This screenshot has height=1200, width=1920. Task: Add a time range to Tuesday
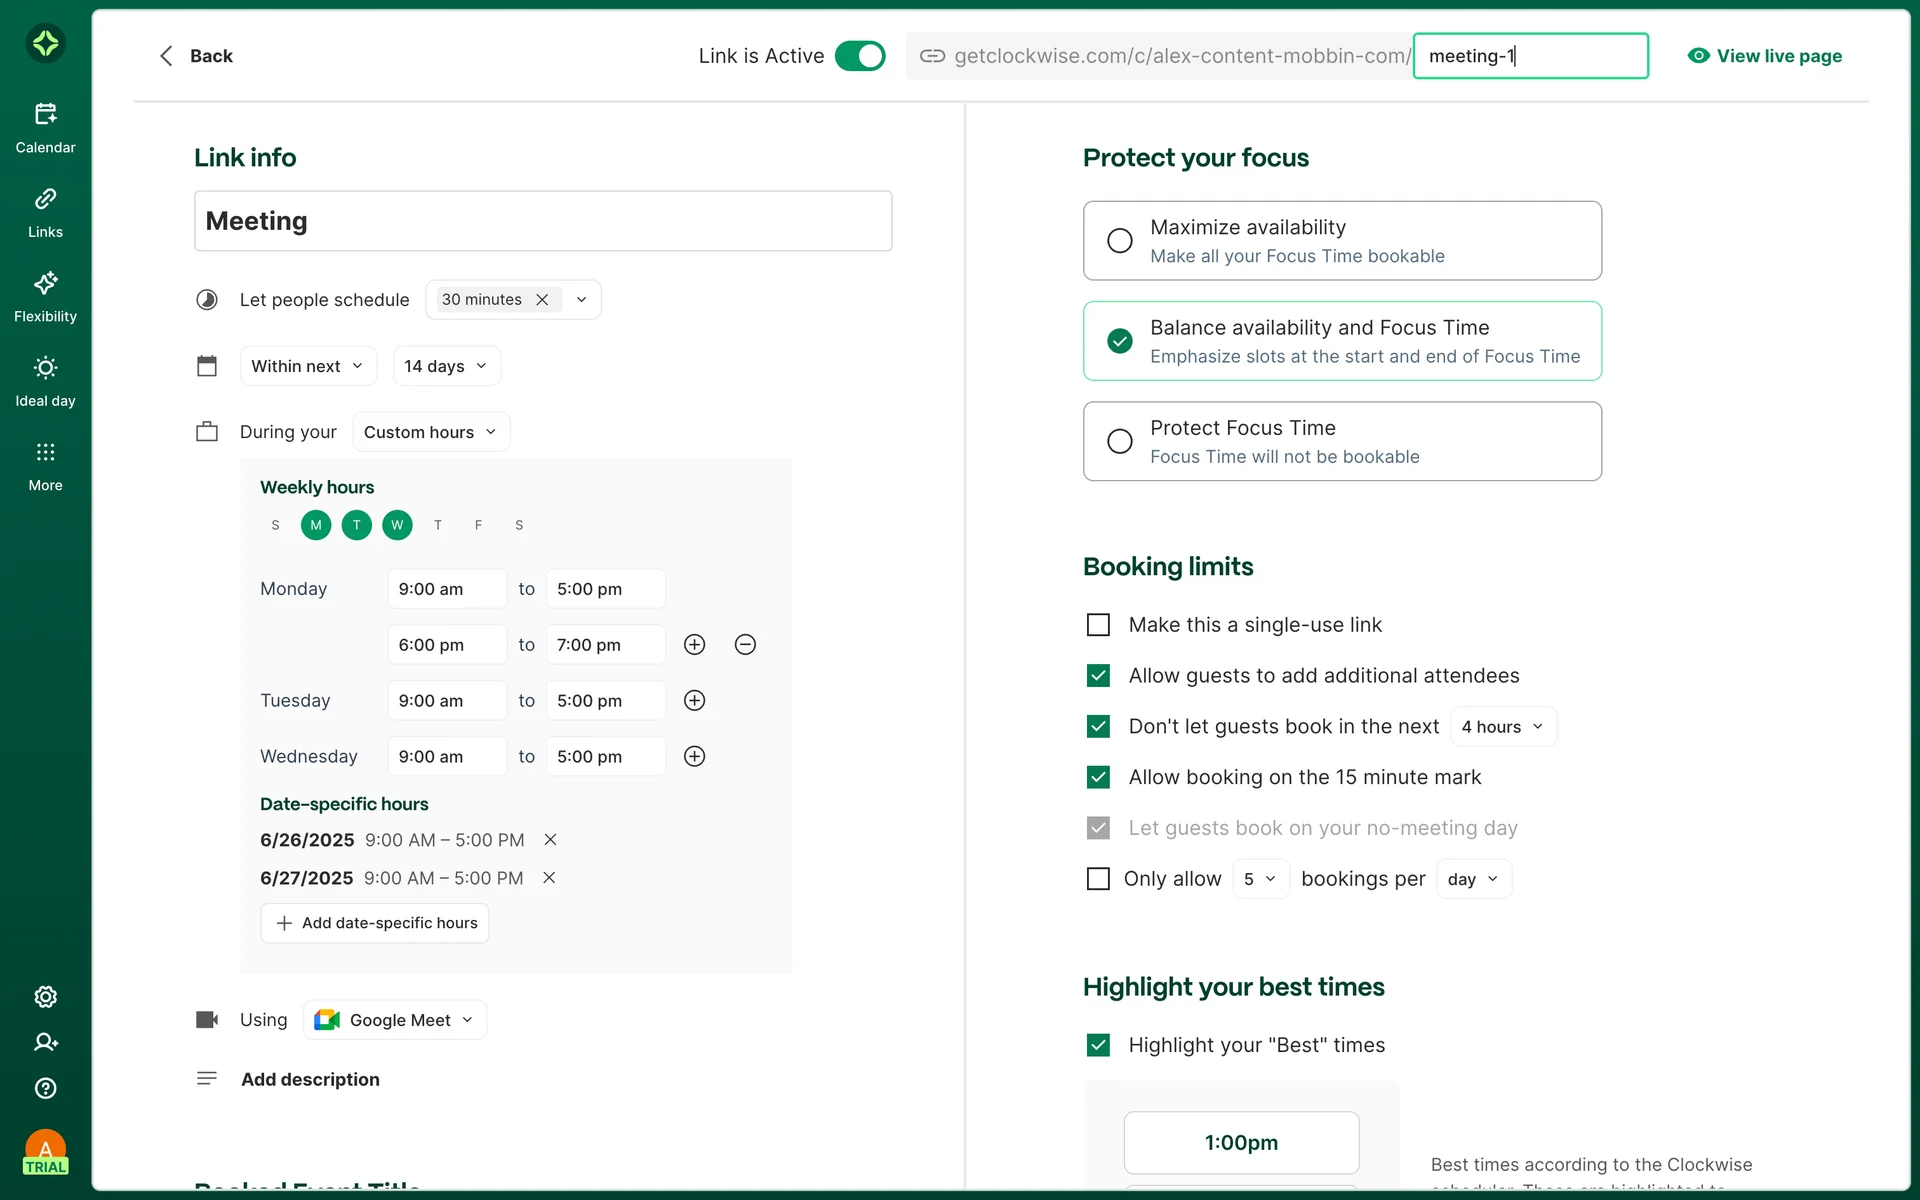[x=694, y=700]
